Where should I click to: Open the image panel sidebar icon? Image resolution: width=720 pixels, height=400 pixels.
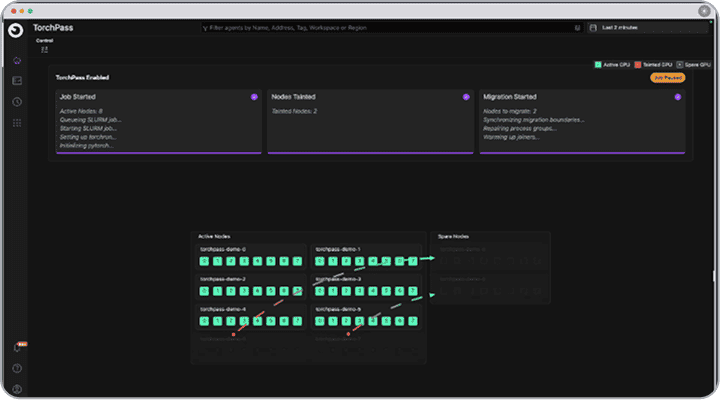coord(17,80)
